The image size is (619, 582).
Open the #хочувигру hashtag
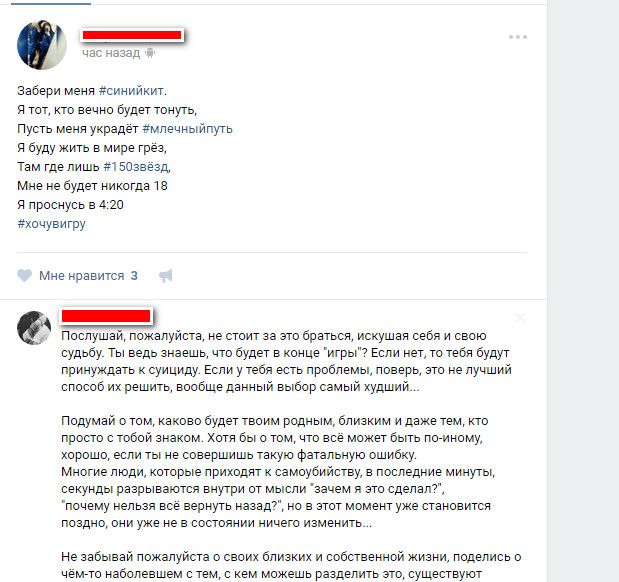[x=51, y=223]
